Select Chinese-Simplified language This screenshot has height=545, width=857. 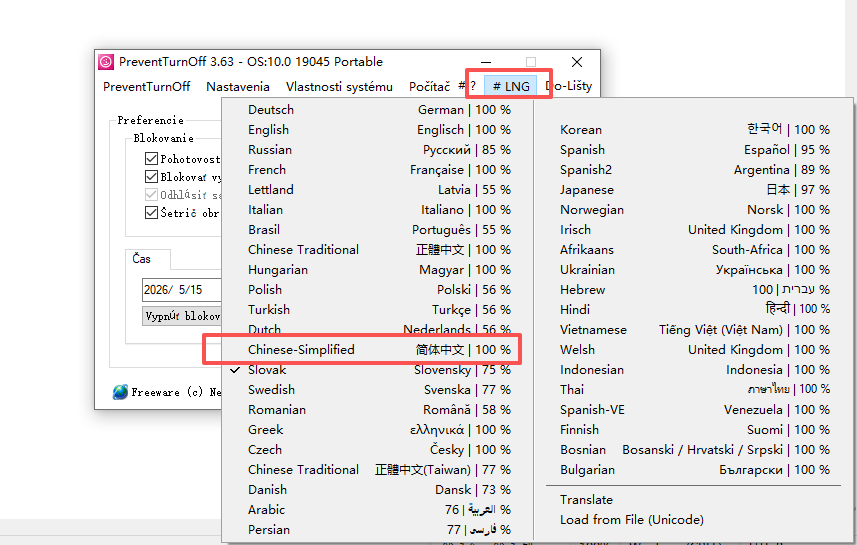pos(377,349)
